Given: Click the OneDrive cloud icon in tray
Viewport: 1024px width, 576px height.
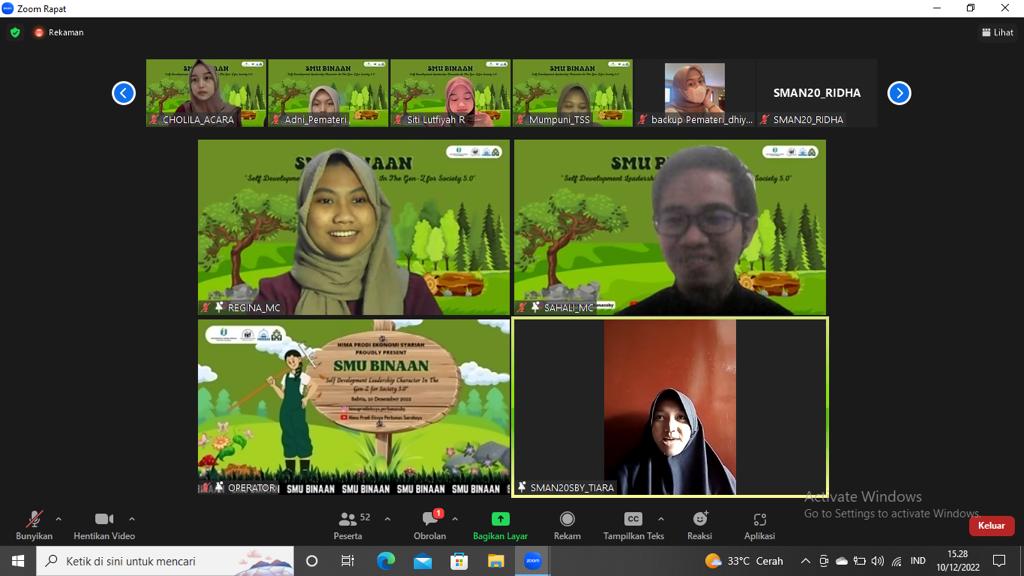Looking at the screenshot, I should (842, 561).
